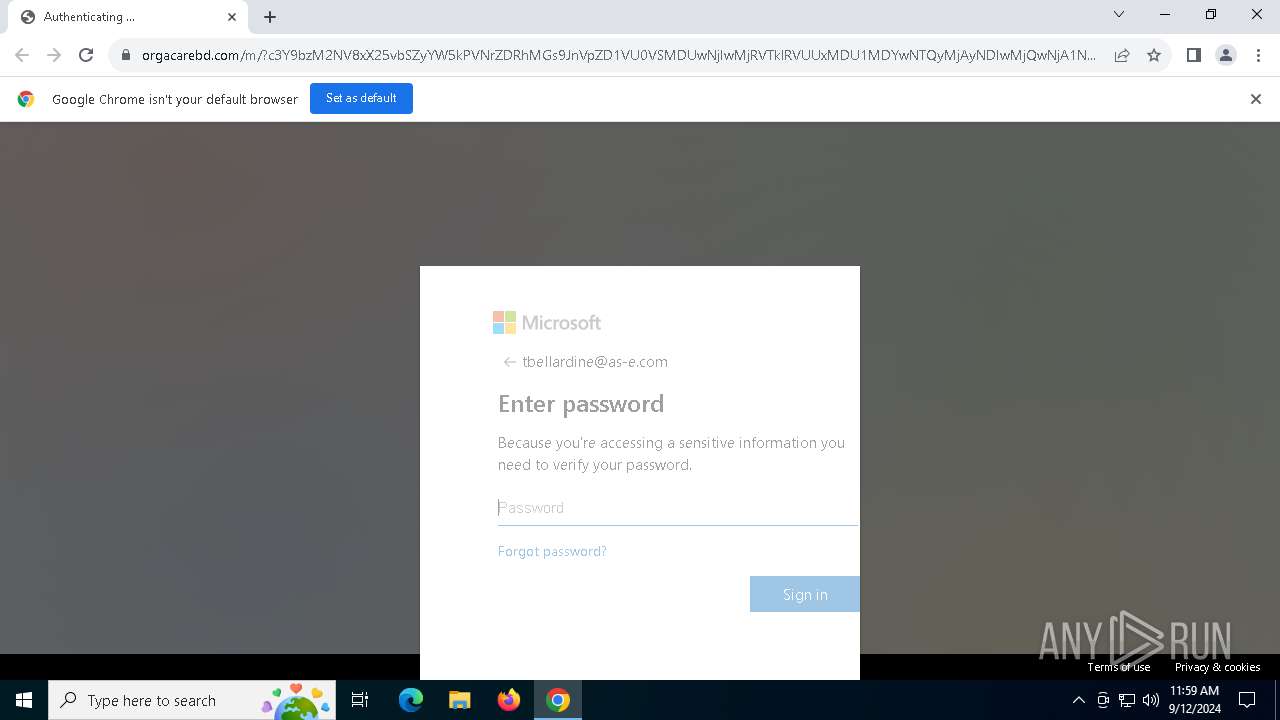Open Task View on the taskbar
This screenshot has width=1280, height=720.
[360, 700]
